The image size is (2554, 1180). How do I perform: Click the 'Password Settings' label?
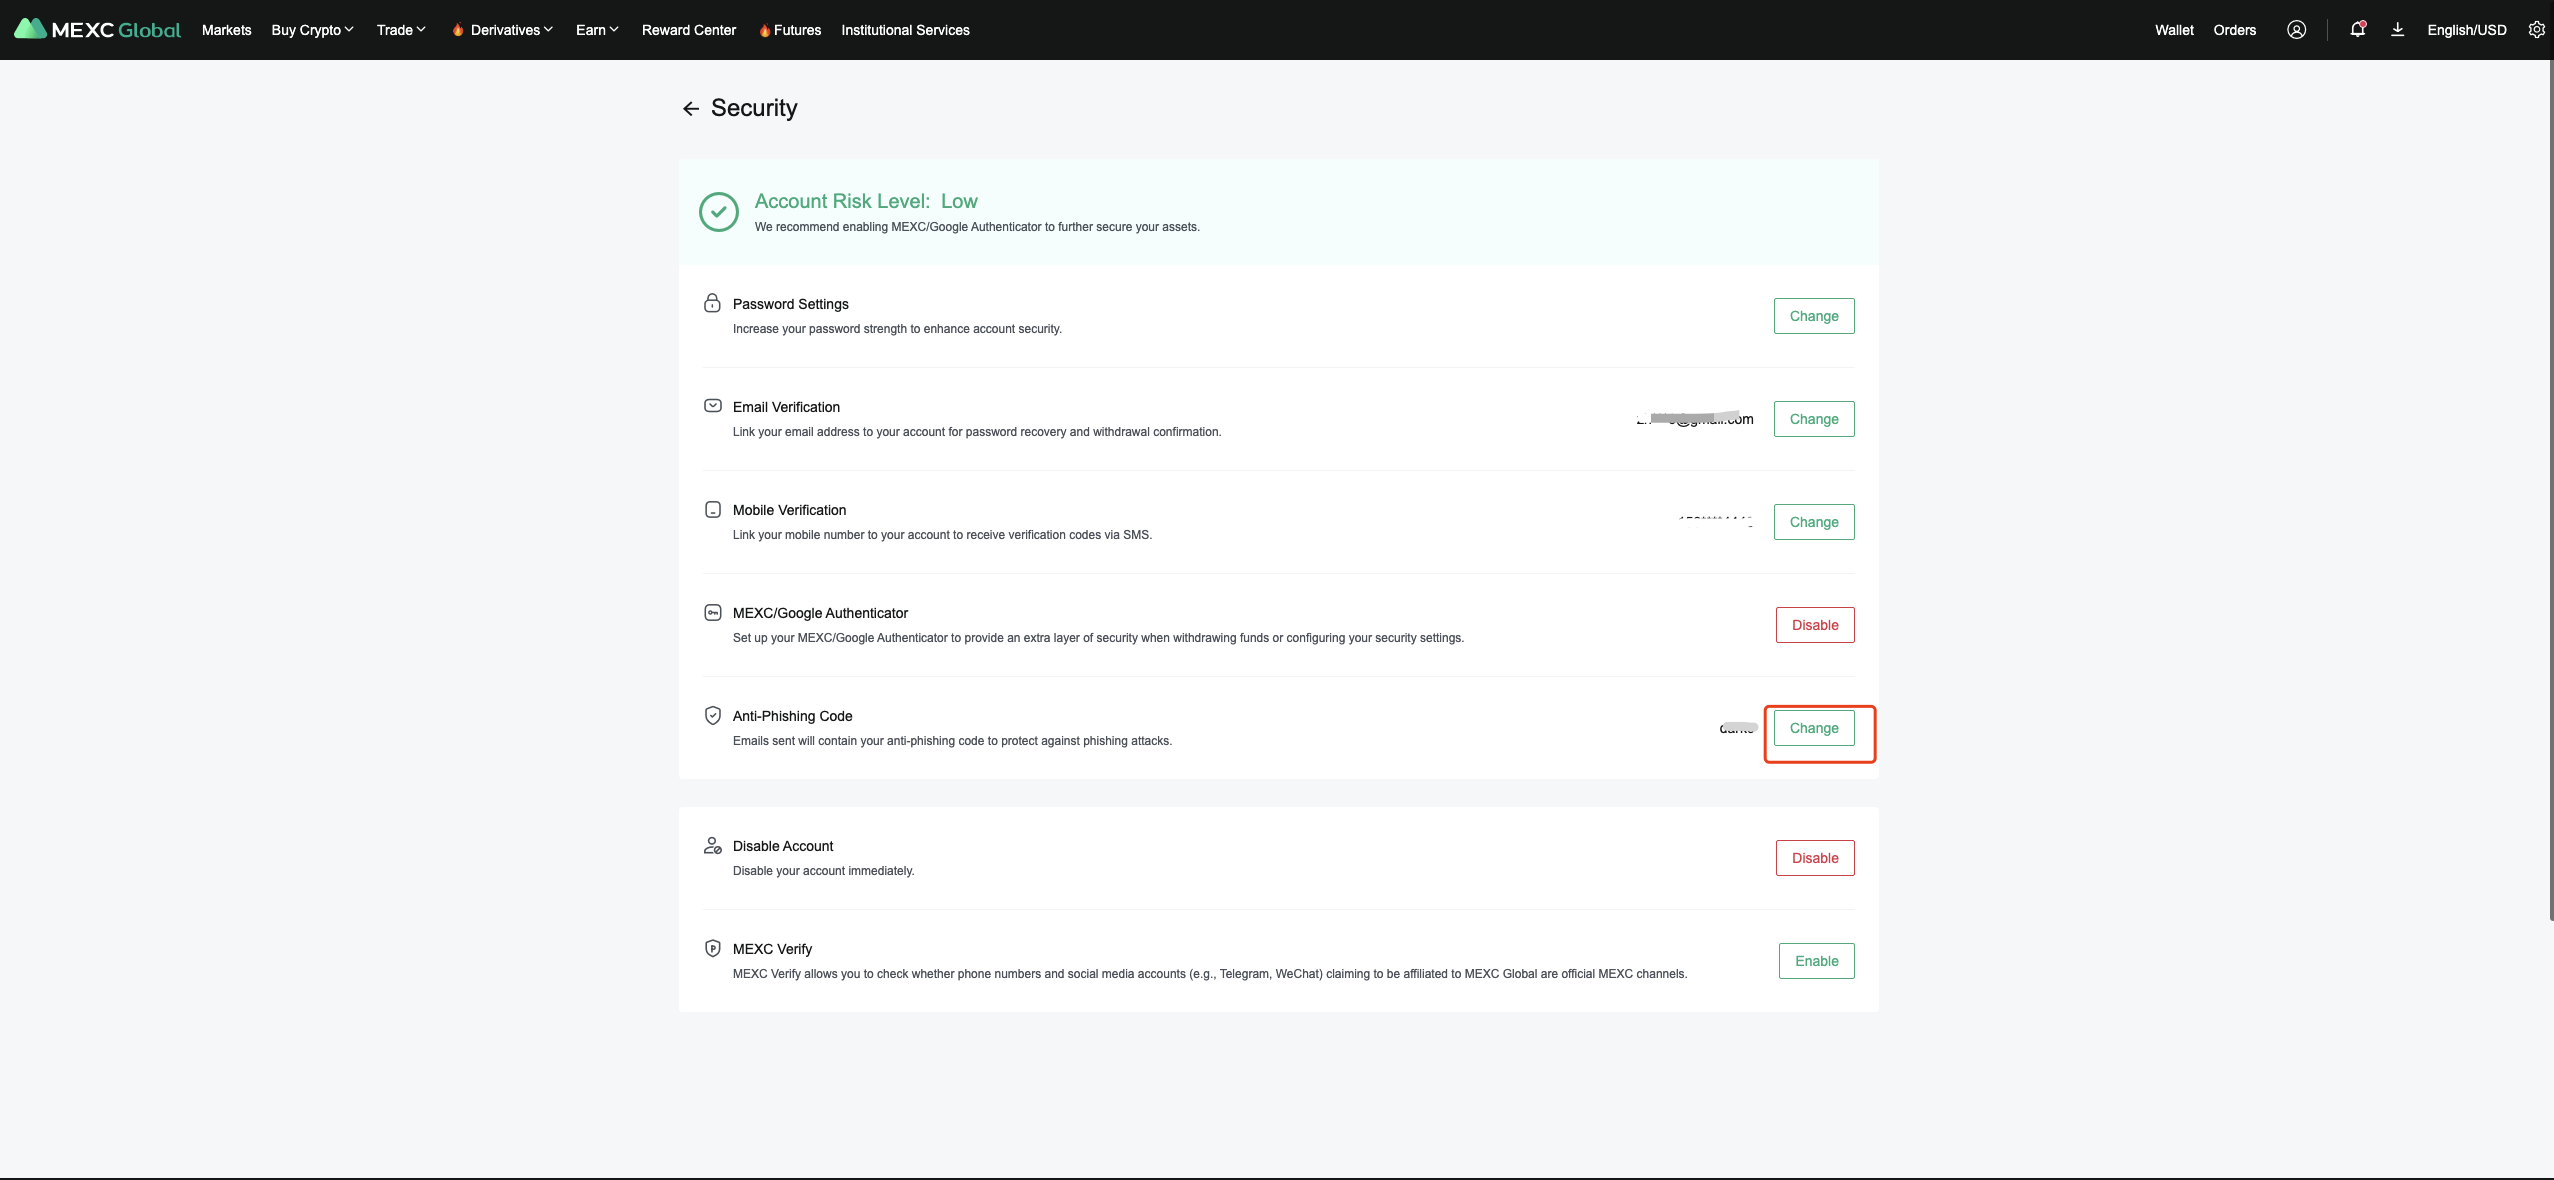point(790,304)
